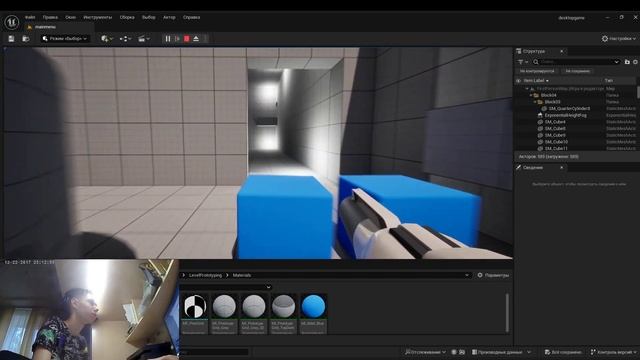Click the outliner search field
640x360 pixels.
coord(576,62)
